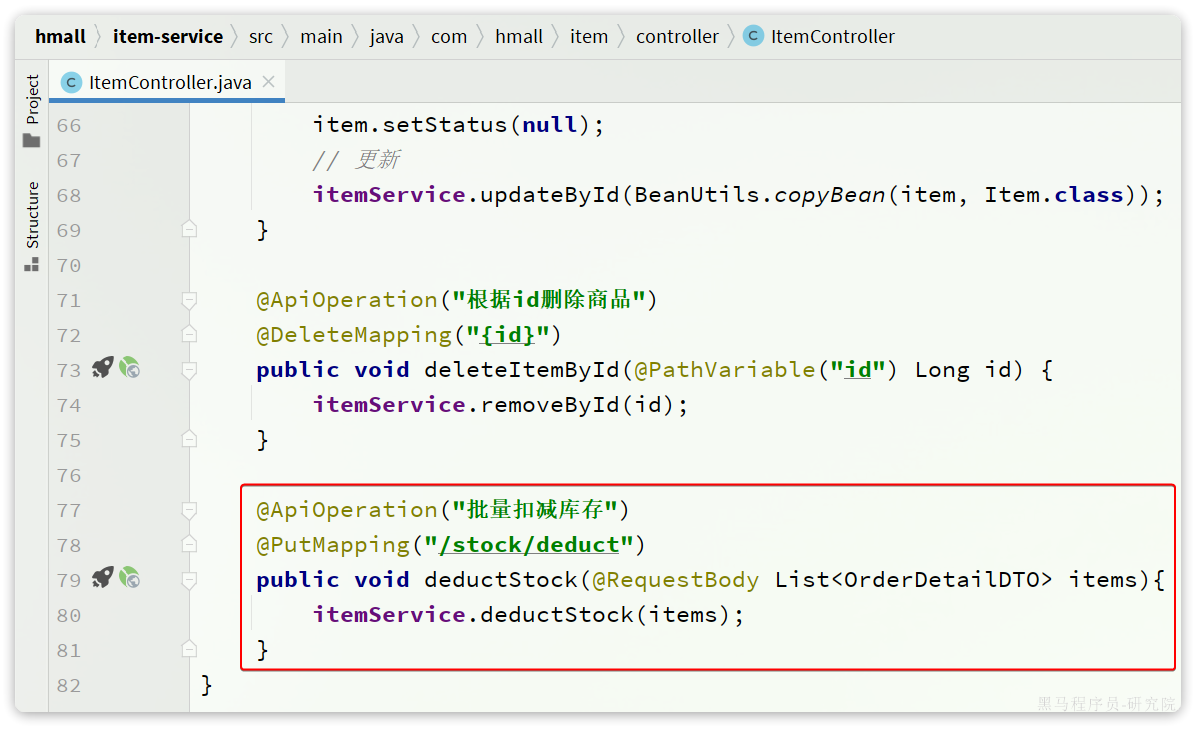The width and height of the screenshot is (1196, 729).
Task: Click item-service in breadcrumb path
Action: [168, 37]
